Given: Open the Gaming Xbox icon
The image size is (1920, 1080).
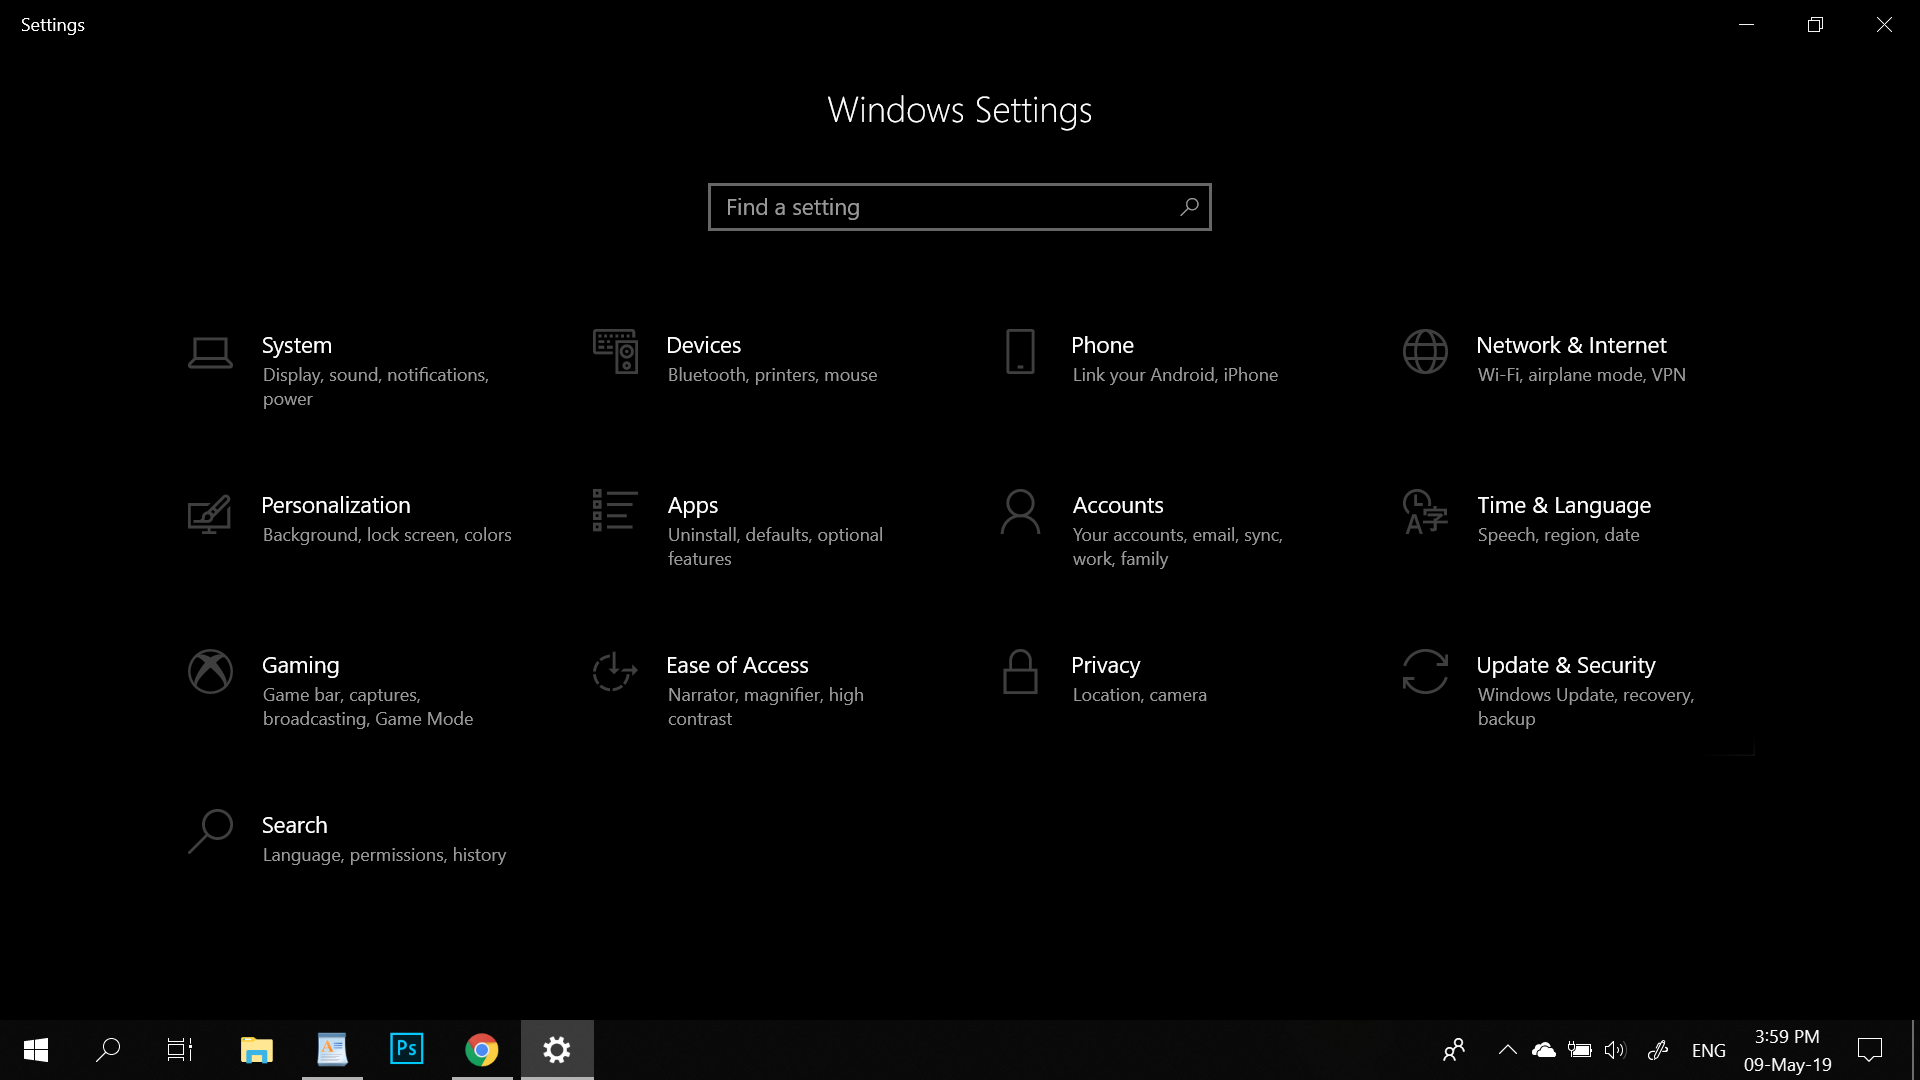Looking at the screenshot, I should pyautogui.click(x=210, y=671).
